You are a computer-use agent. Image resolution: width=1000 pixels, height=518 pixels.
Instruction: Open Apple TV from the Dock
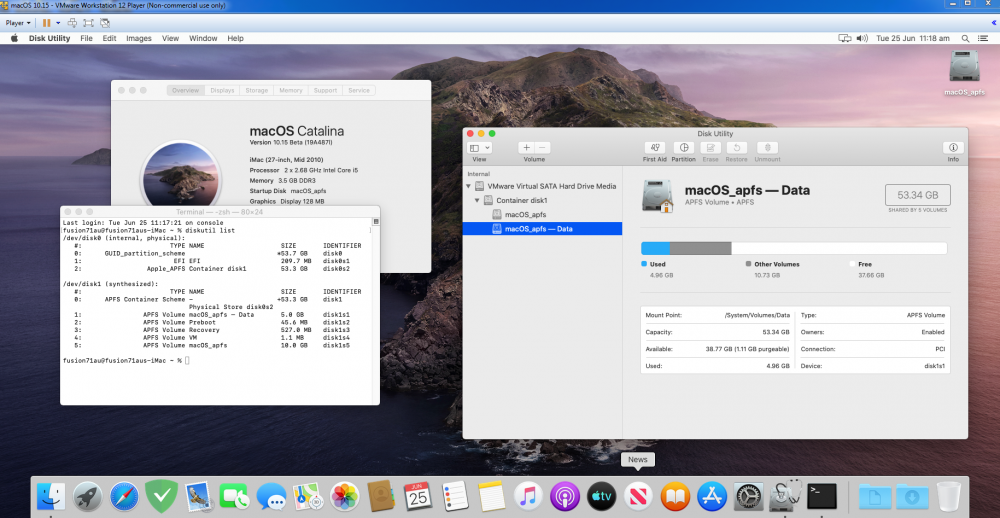pyautogui.click(x=601, y=496)
